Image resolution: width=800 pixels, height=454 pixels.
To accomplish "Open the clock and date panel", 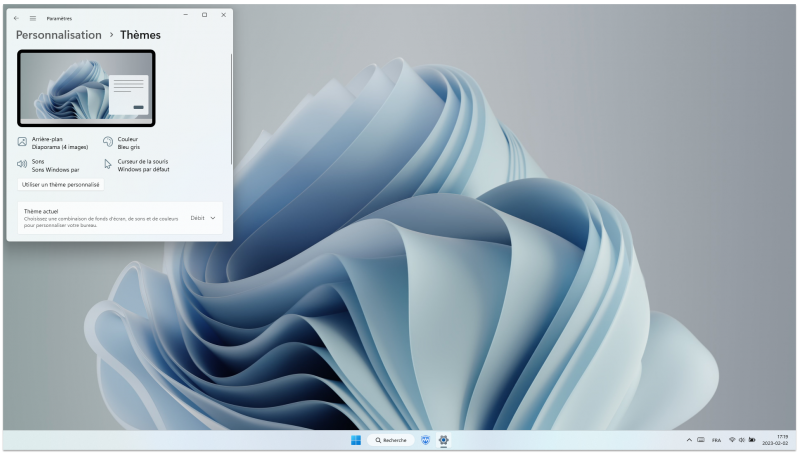I will (781, 439).
